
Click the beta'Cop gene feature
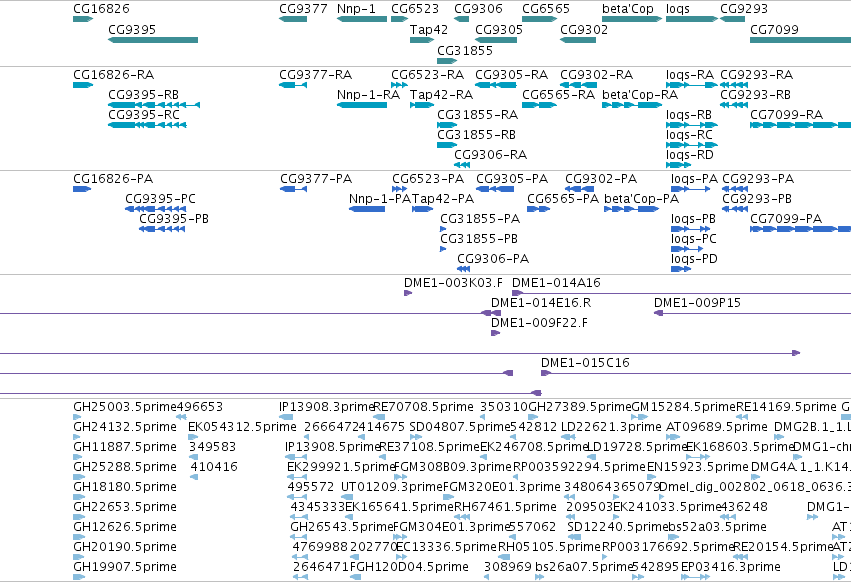click(632, 19)
